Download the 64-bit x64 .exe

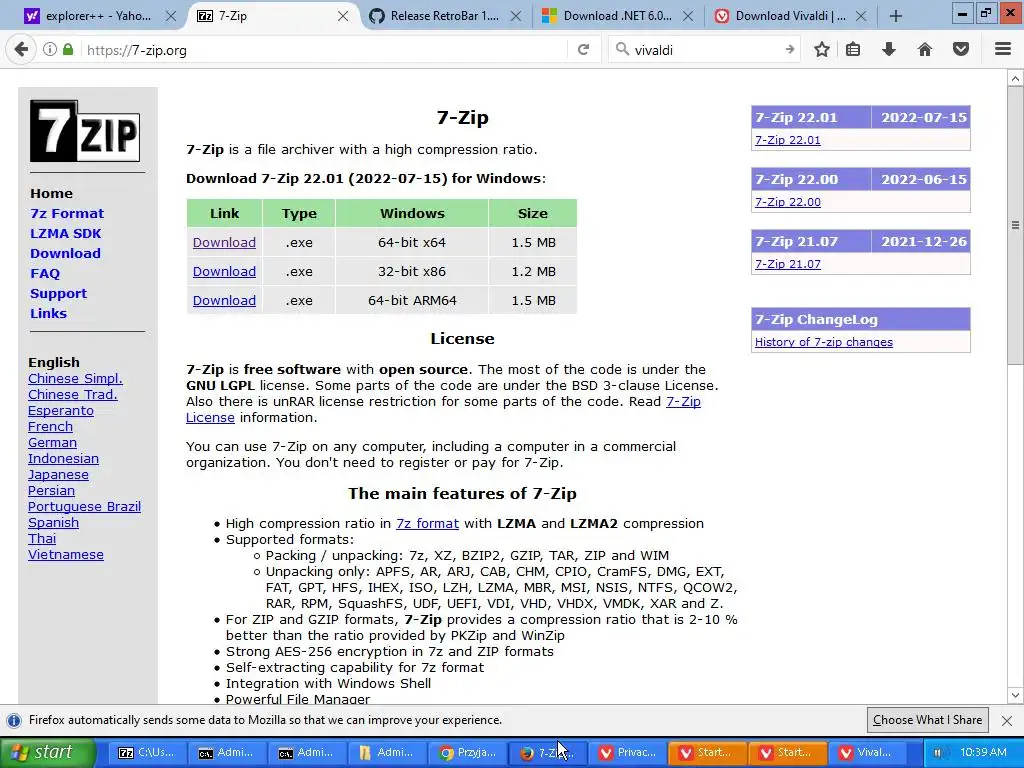click(x=224, y=242)
